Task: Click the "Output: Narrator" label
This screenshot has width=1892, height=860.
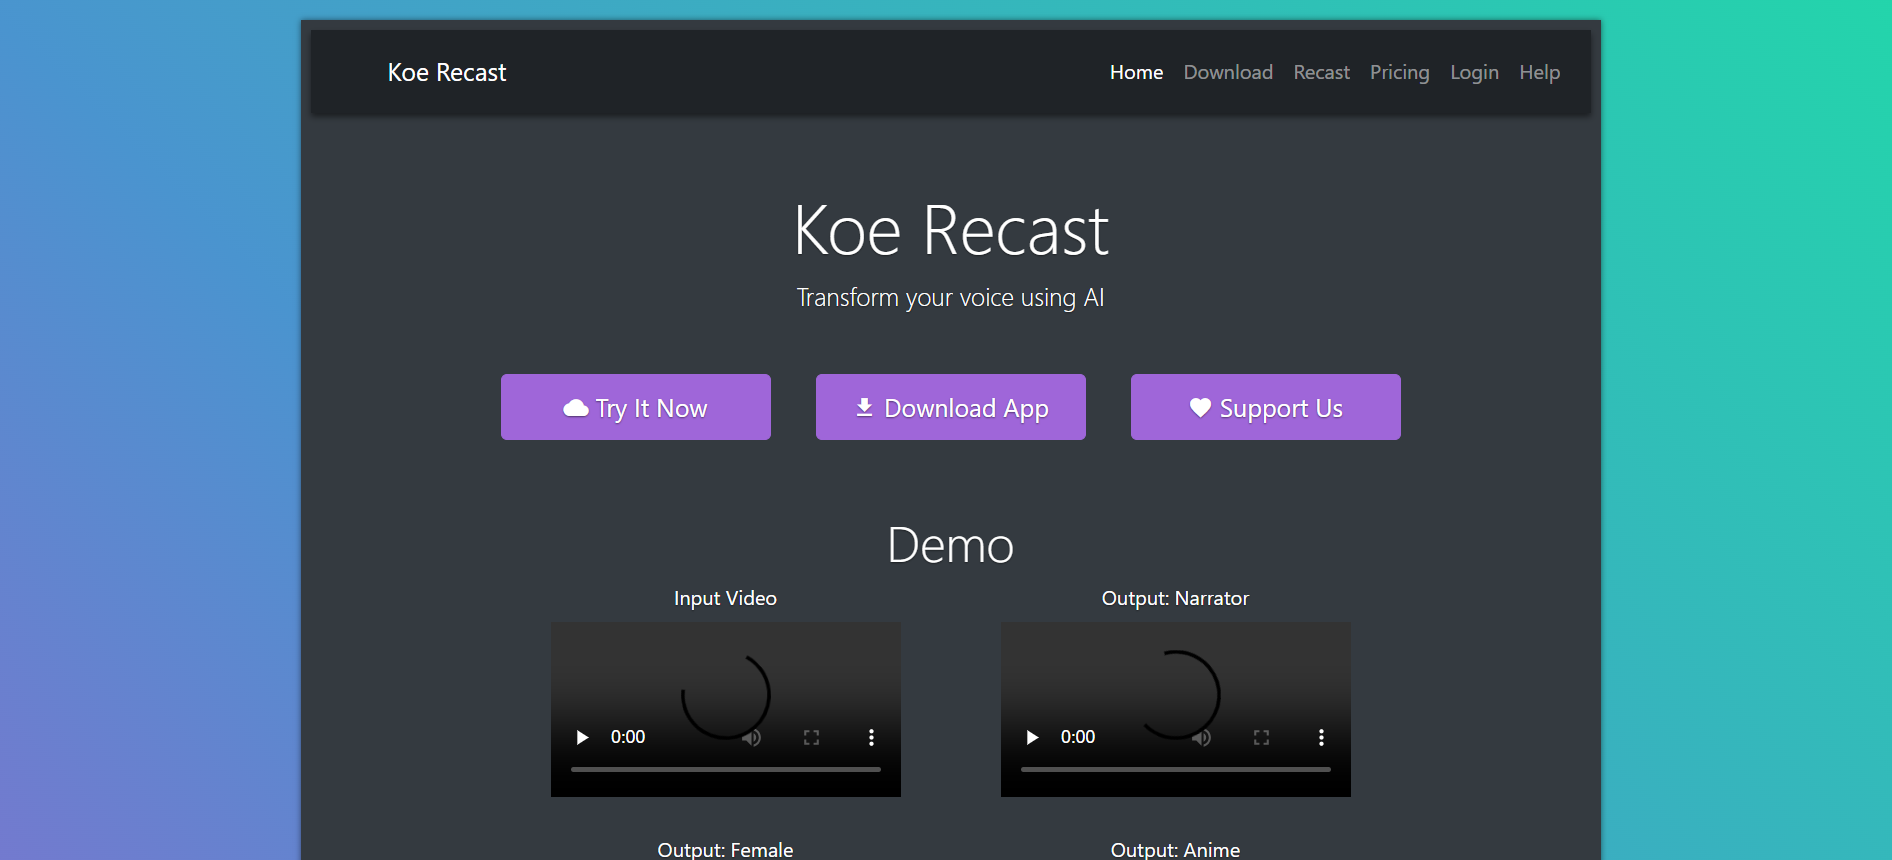Action: pyautogui.click(x=1175, y=598)
